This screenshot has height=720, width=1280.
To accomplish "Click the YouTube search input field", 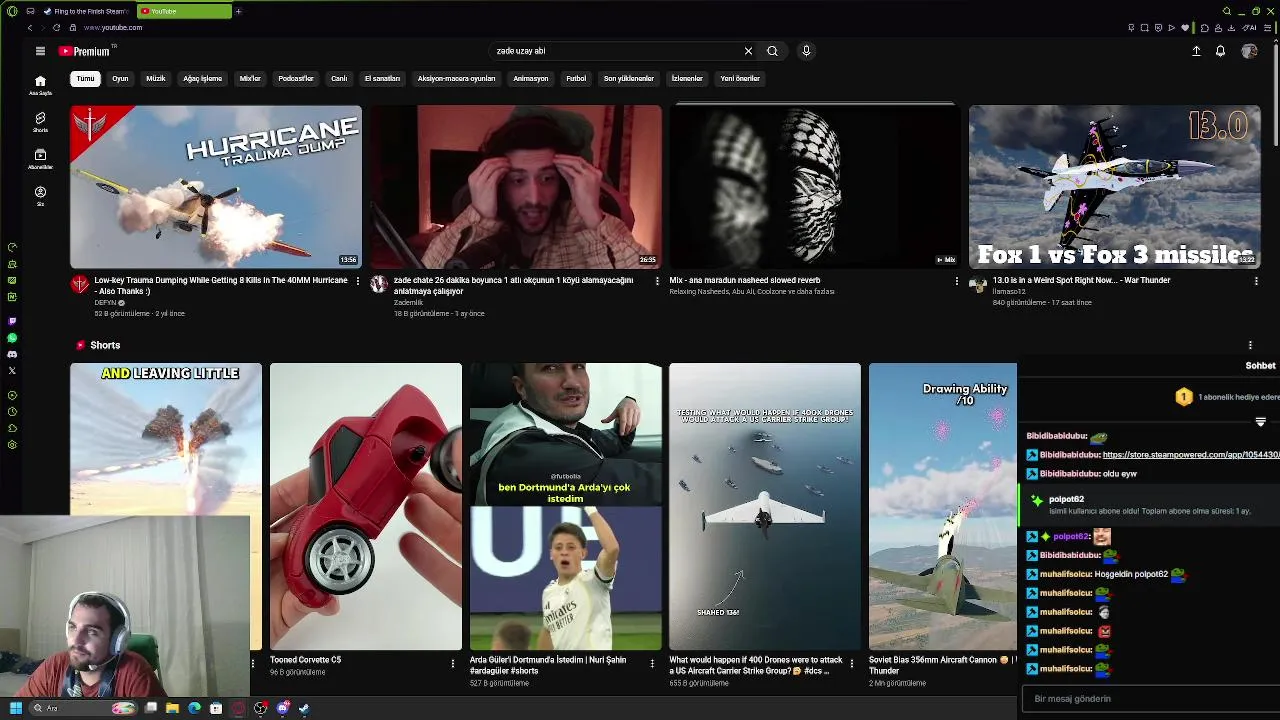I will click(x=615, y=51).
